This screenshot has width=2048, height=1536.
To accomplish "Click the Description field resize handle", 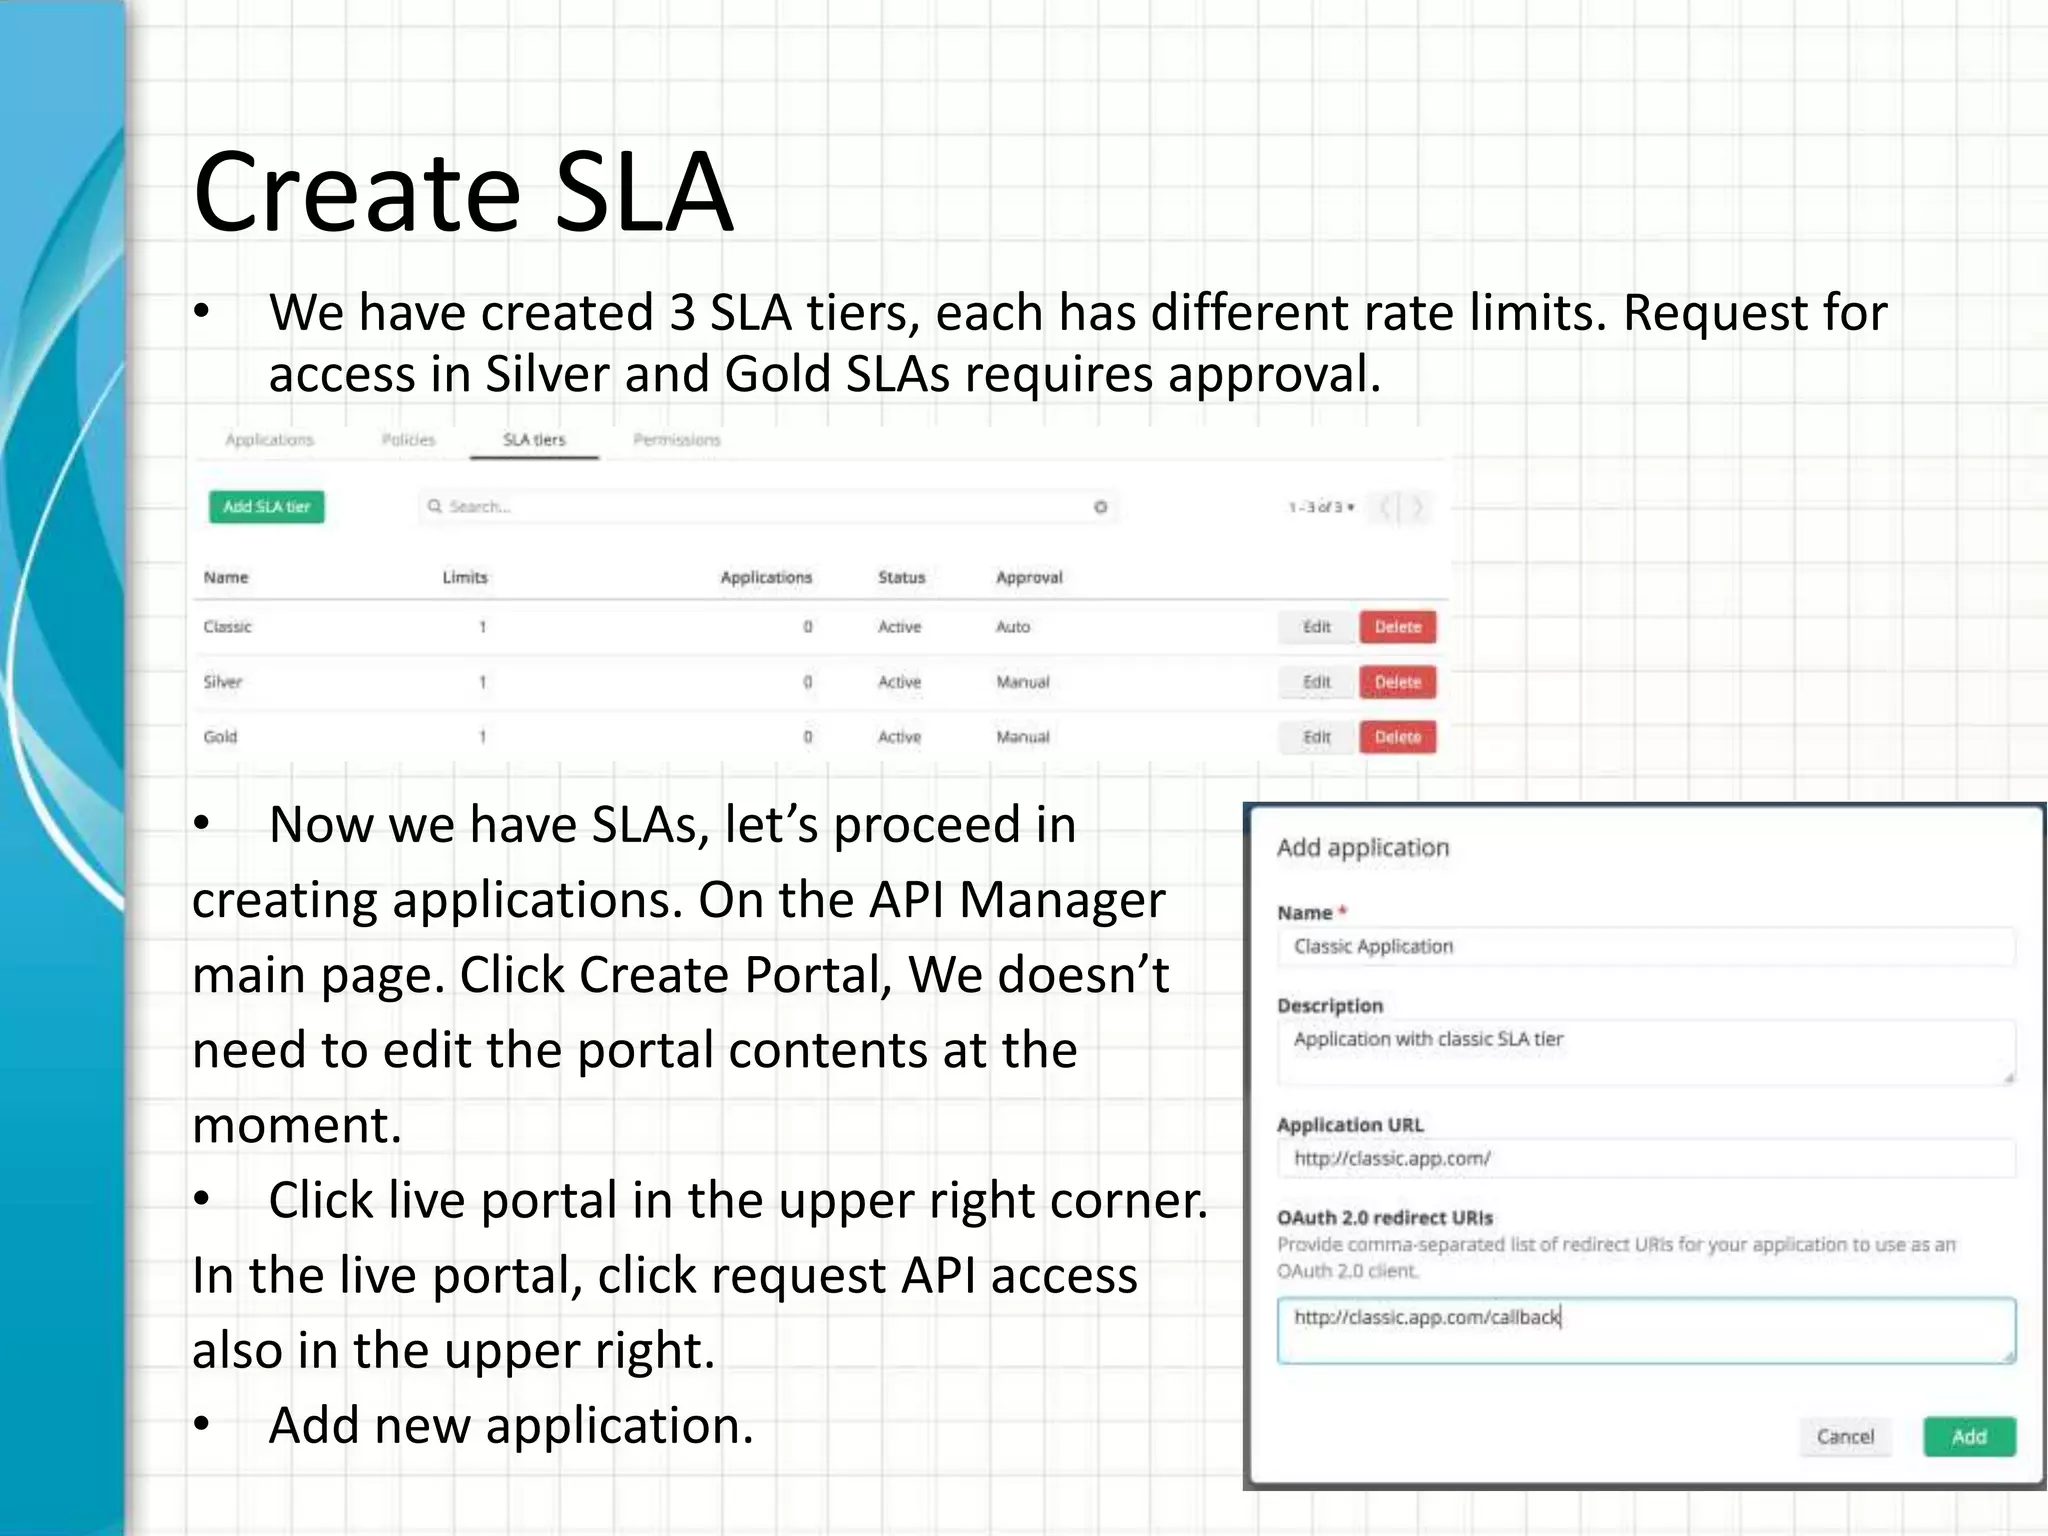I will 2008,1078.
